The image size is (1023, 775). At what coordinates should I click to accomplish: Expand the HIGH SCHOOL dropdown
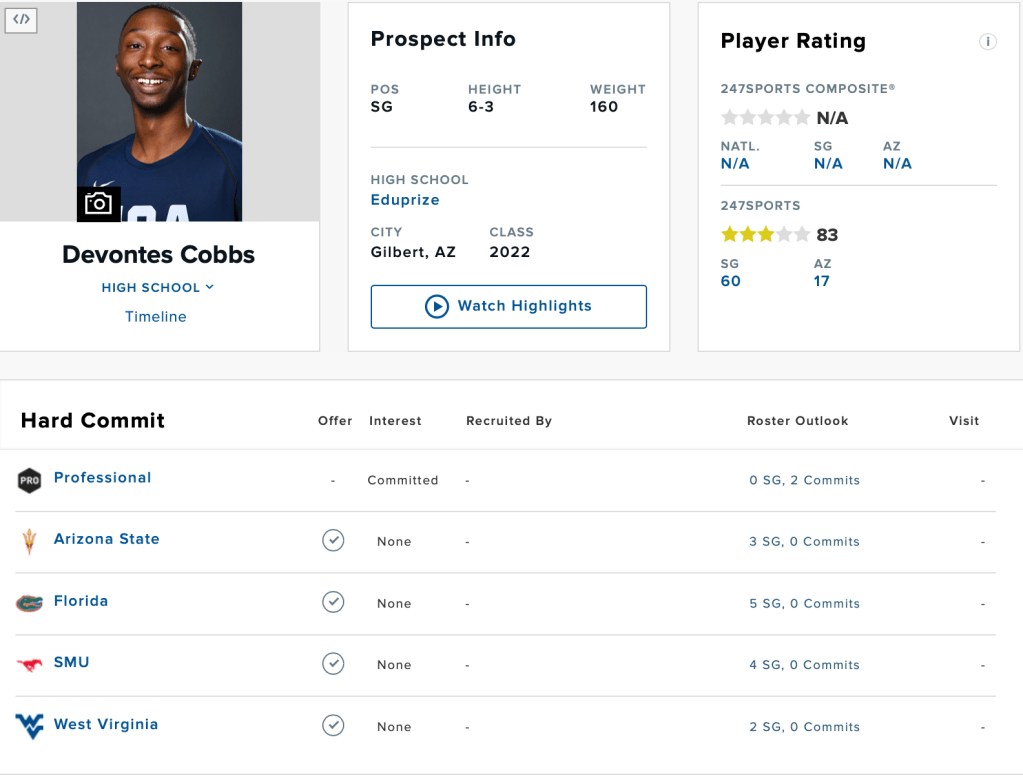click(x=158, y=288)
